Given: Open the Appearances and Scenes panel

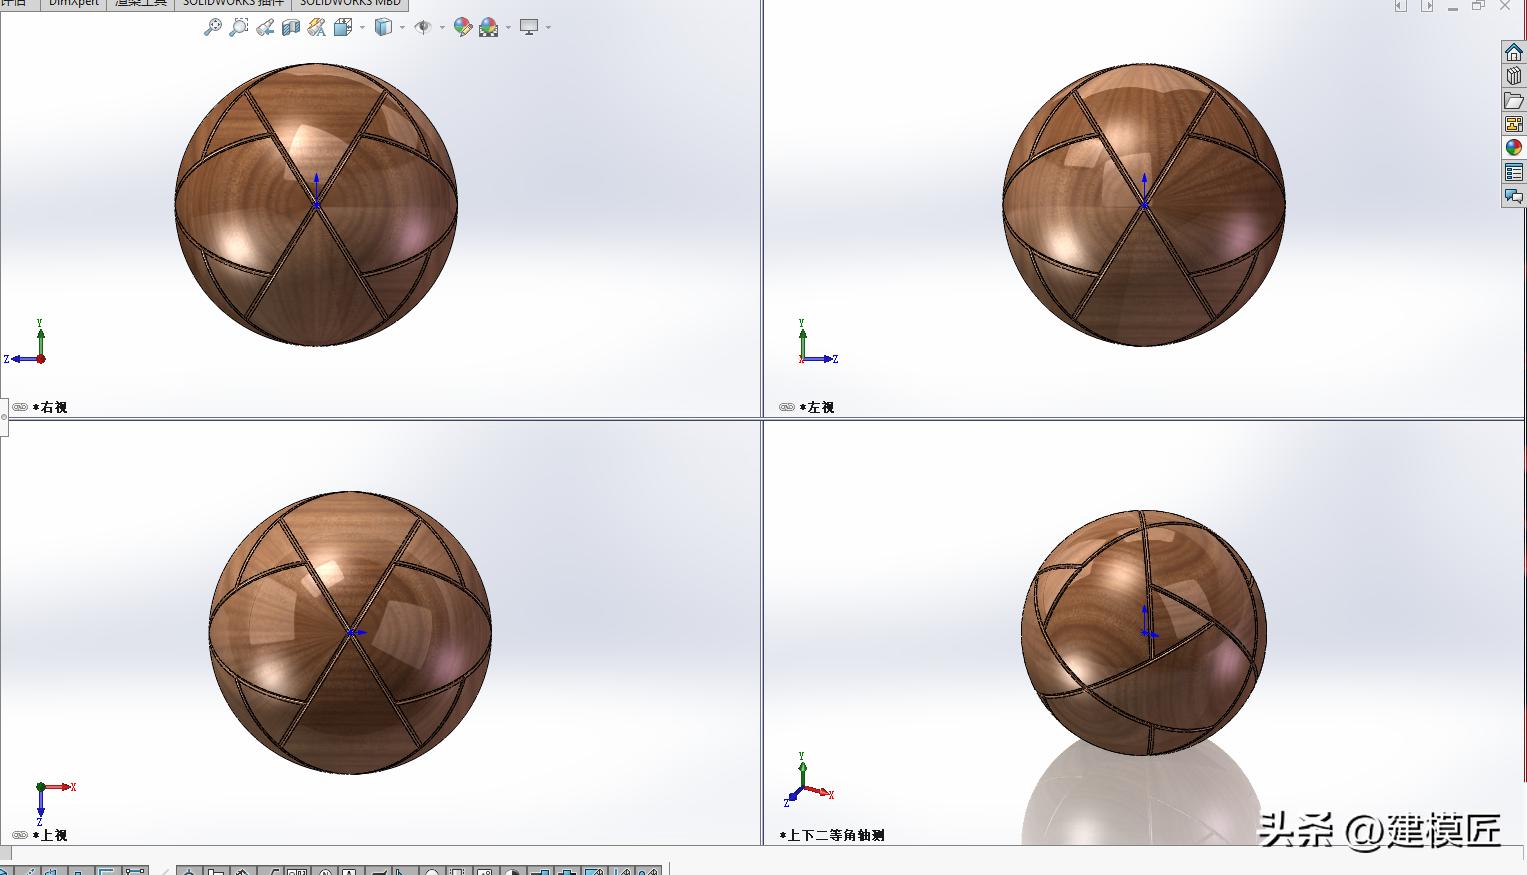Looking at the screenshot, I should tap(1513, 146).
